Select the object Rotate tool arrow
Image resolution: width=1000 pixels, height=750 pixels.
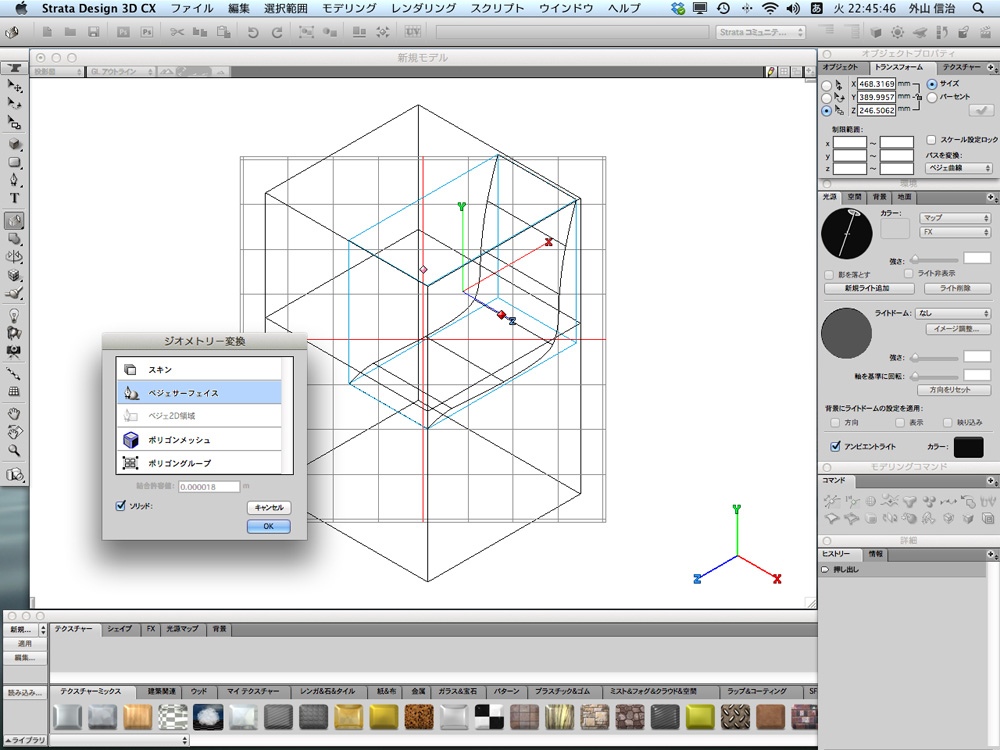tap(14, 103)
